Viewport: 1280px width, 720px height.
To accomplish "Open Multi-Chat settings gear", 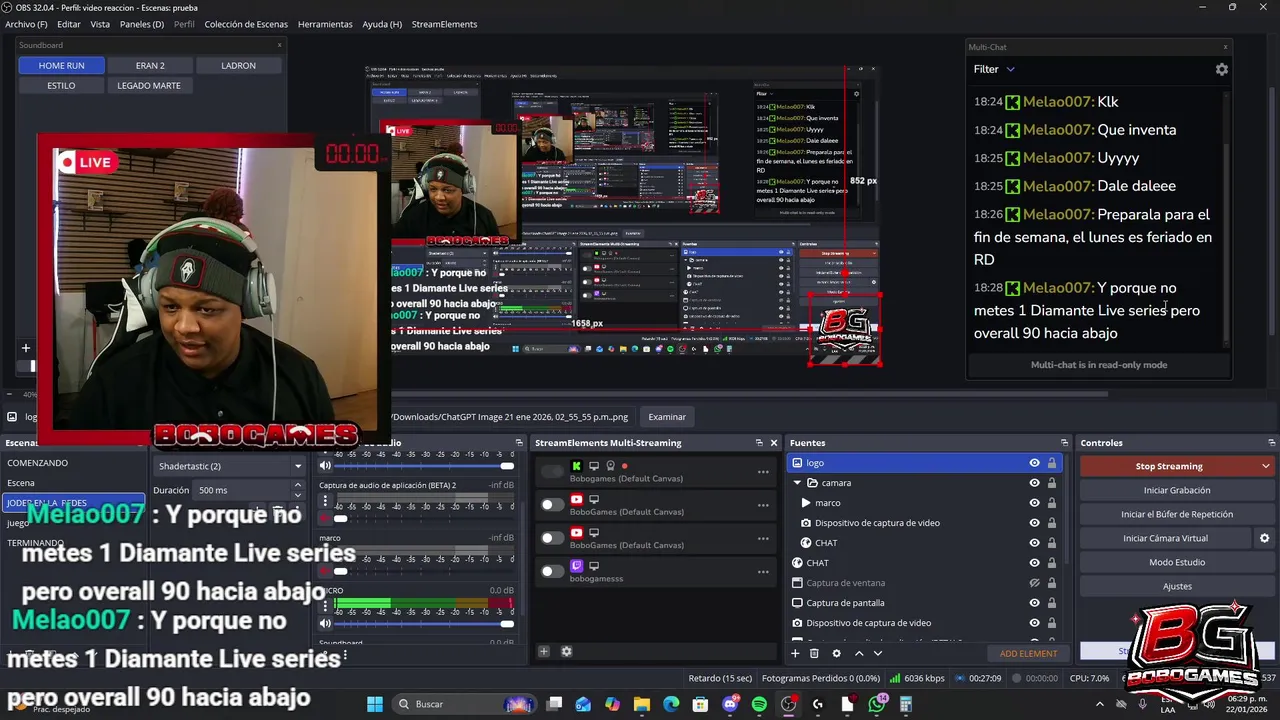I will pyautogui.click(x=1221, y=69).
